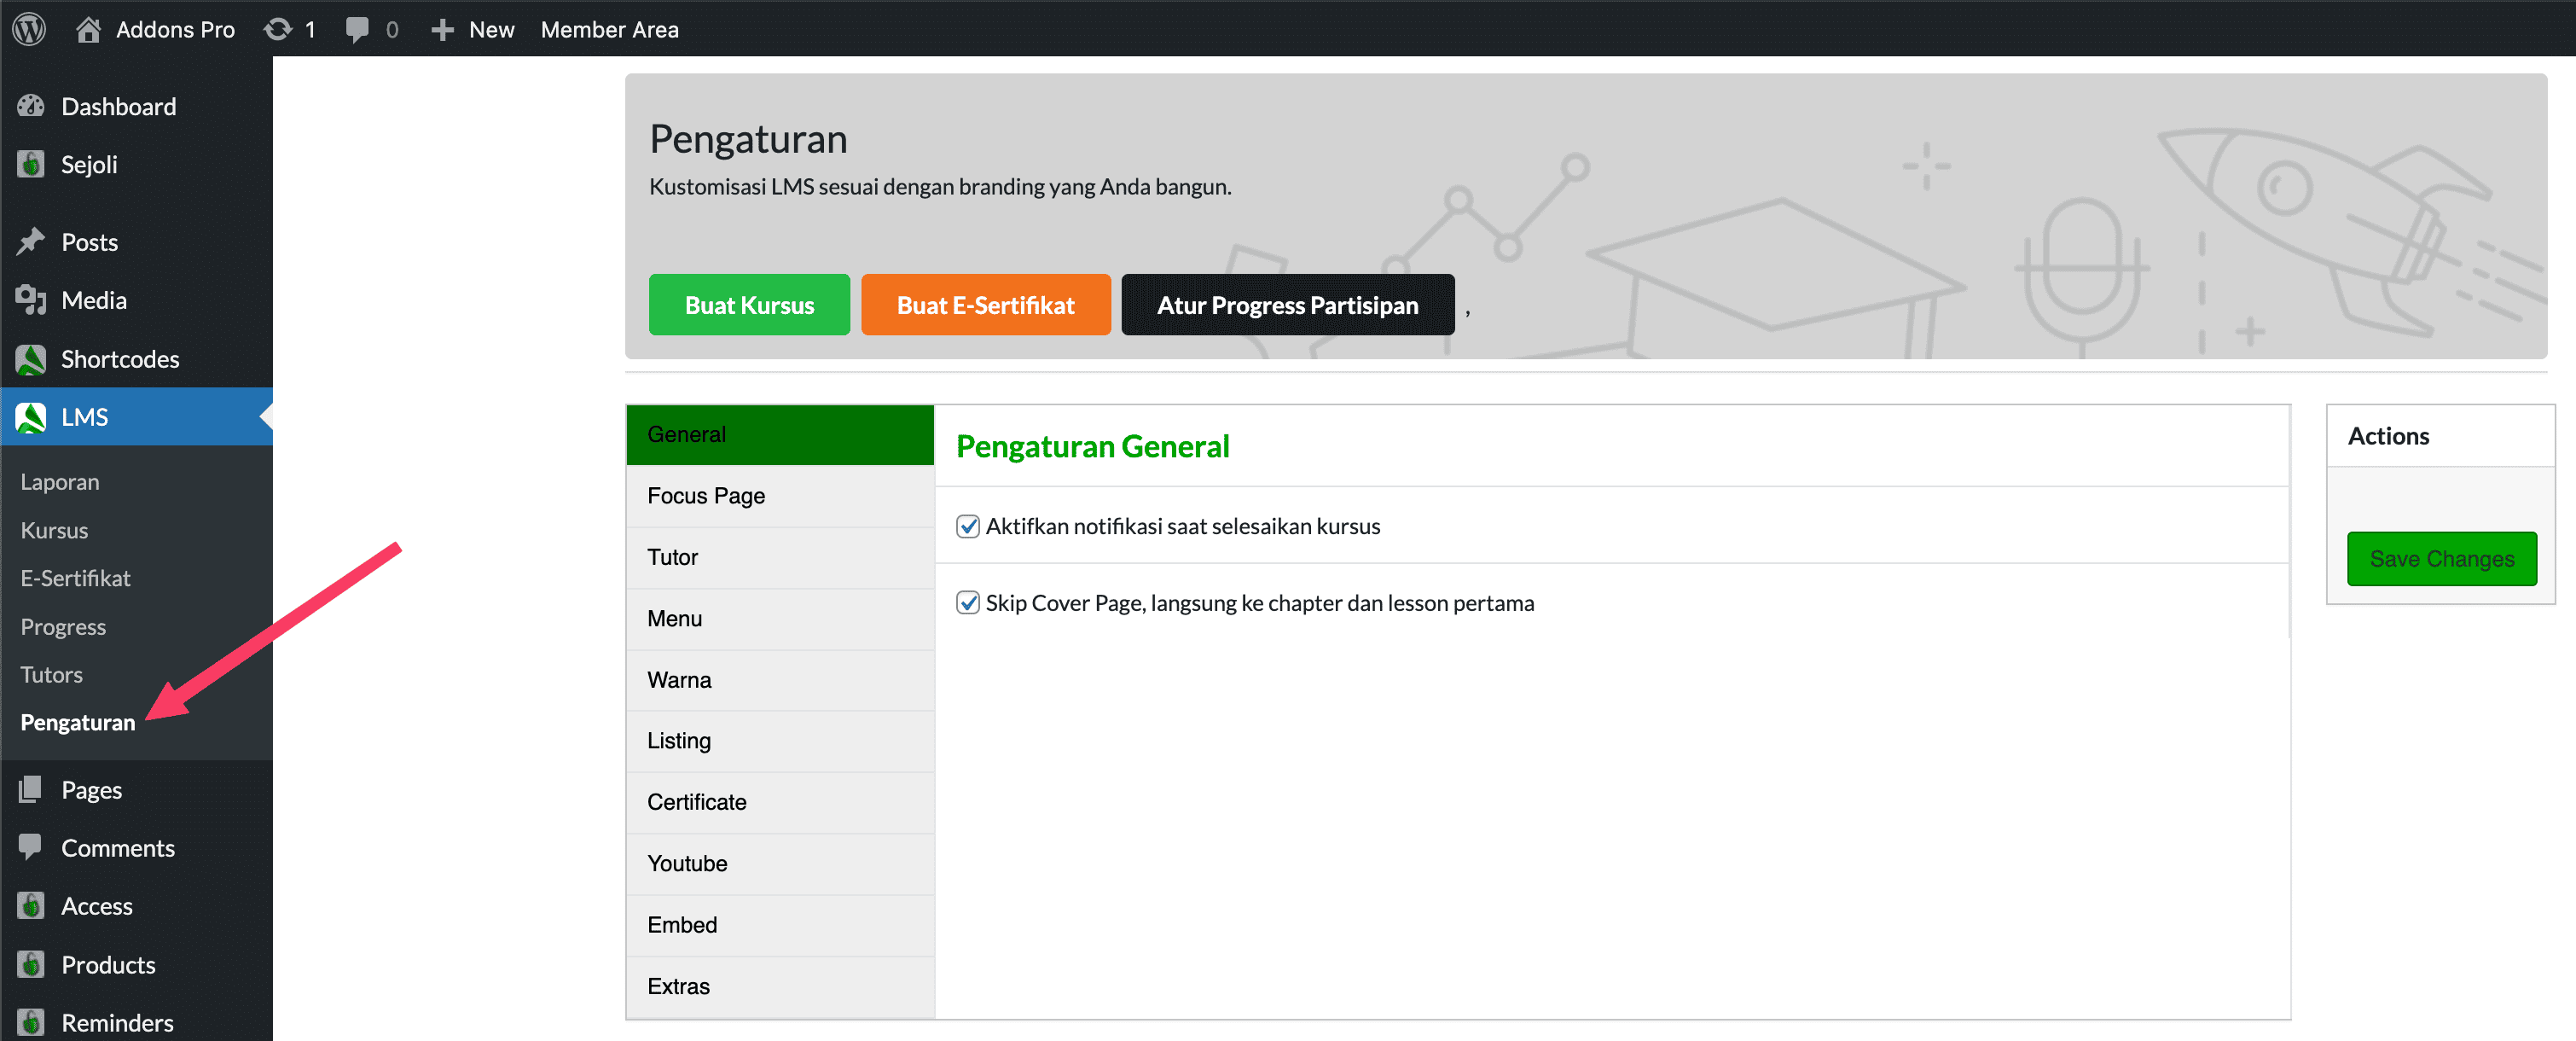Click the Posts pushpin icon
Viewport: 2576px width, 1041px height.
(31, 241)
